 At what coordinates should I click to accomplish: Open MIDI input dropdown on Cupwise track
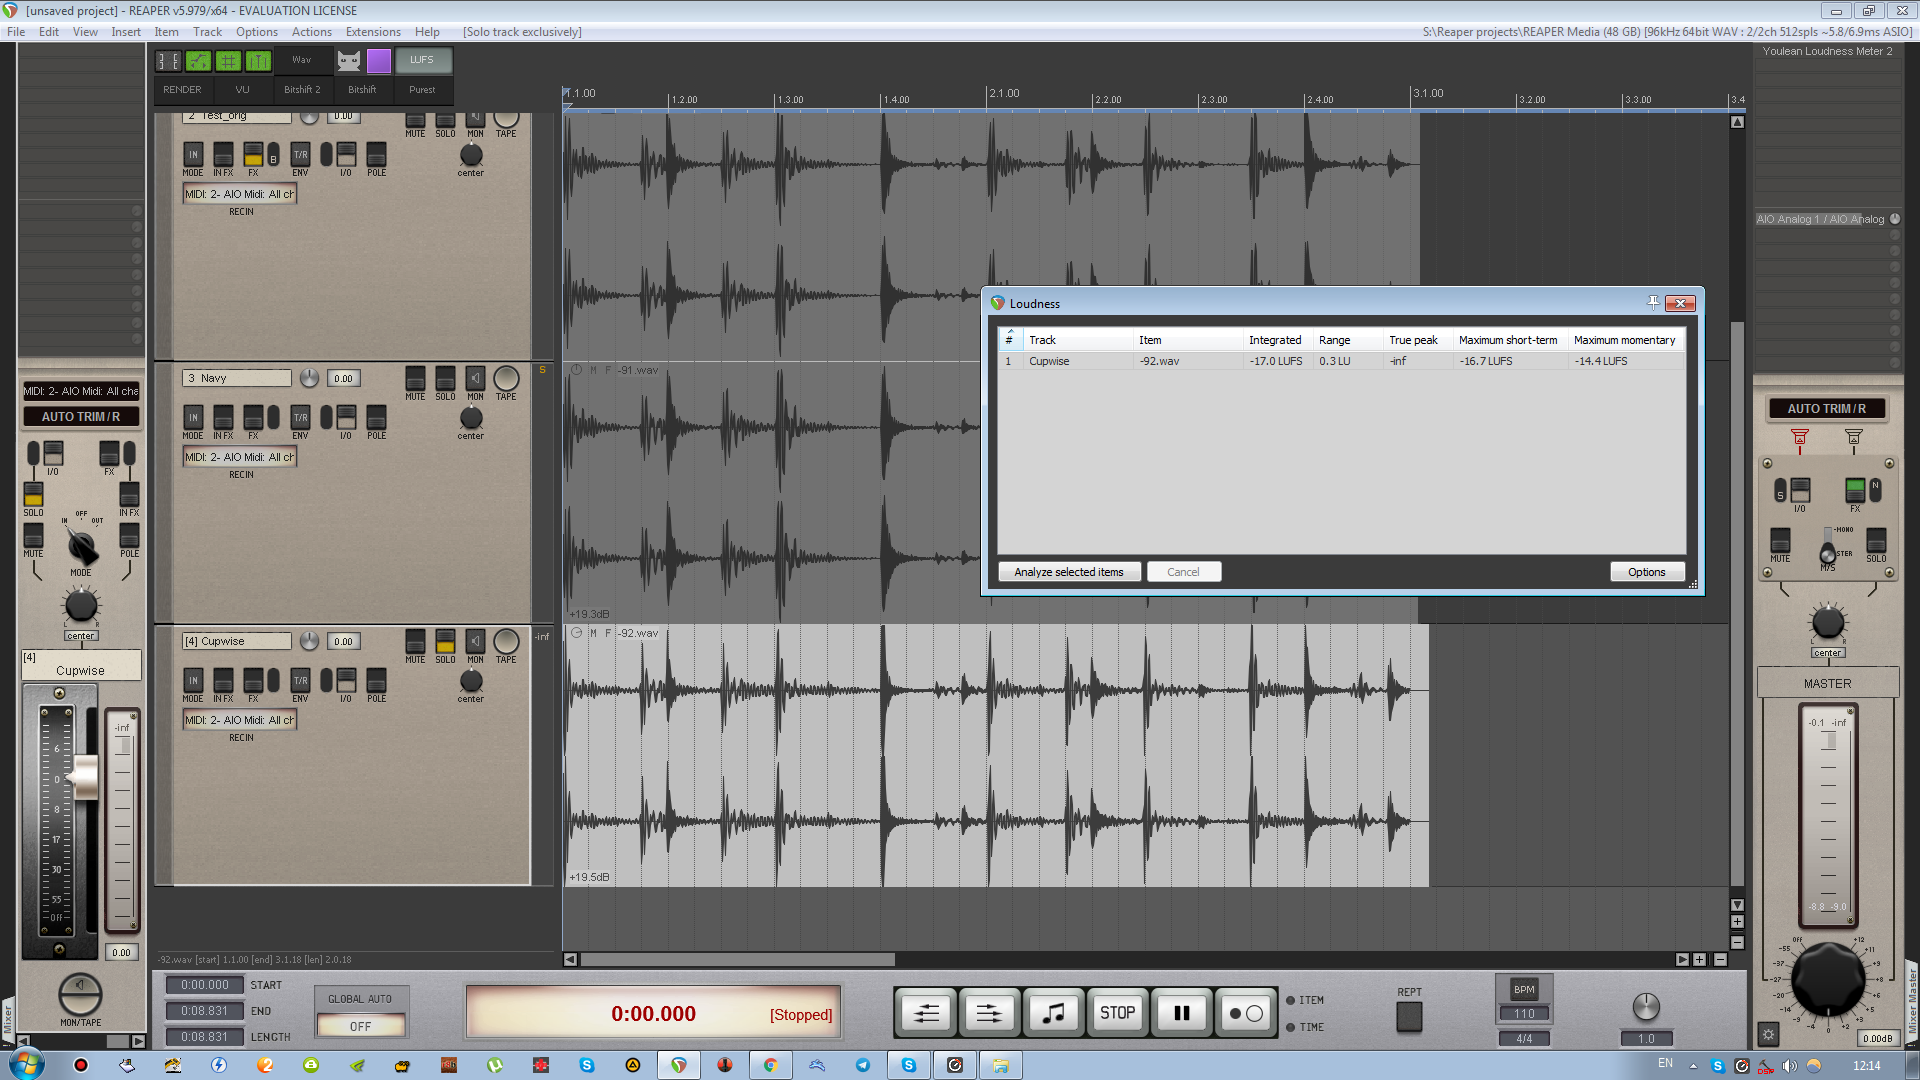pyautogui.click(x=240, y=720)
